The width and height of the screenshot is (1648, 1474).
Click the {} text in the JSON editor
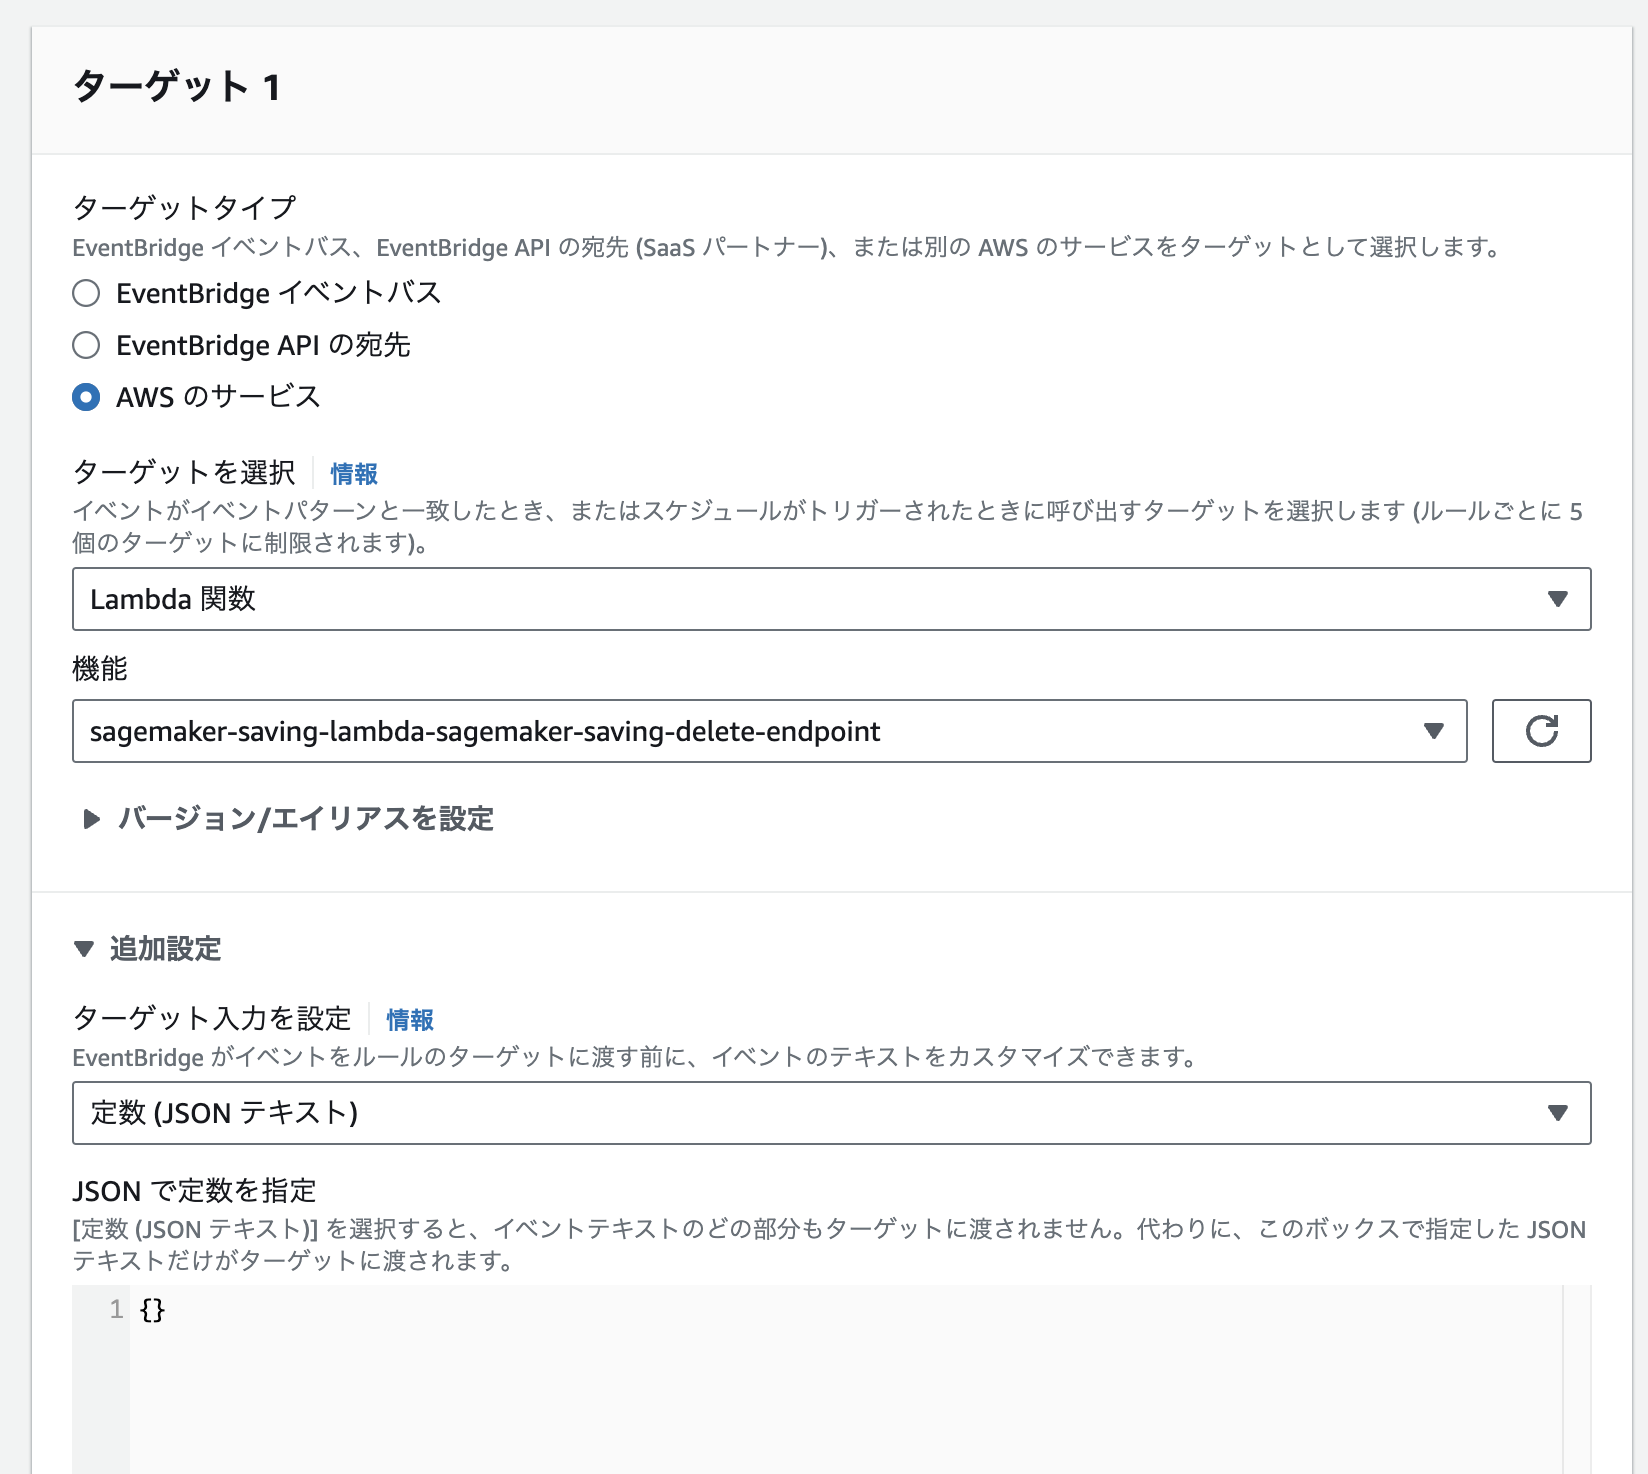point(152,1309)
